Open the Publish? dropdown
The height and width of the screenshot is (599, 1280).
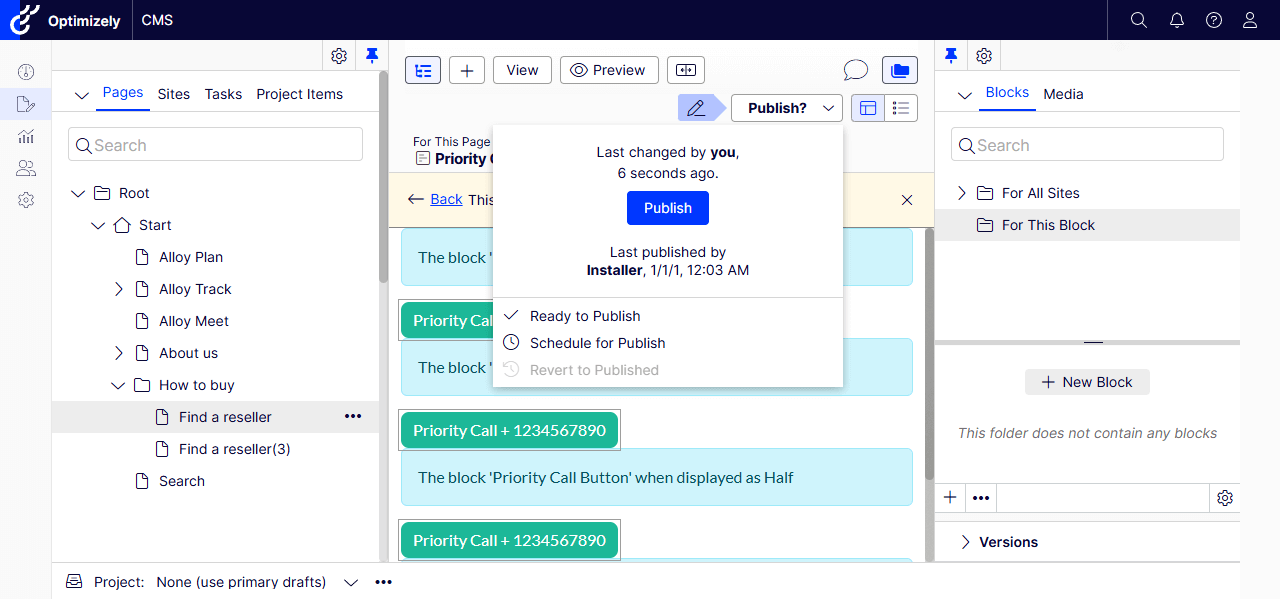click(x=786, y=108)
